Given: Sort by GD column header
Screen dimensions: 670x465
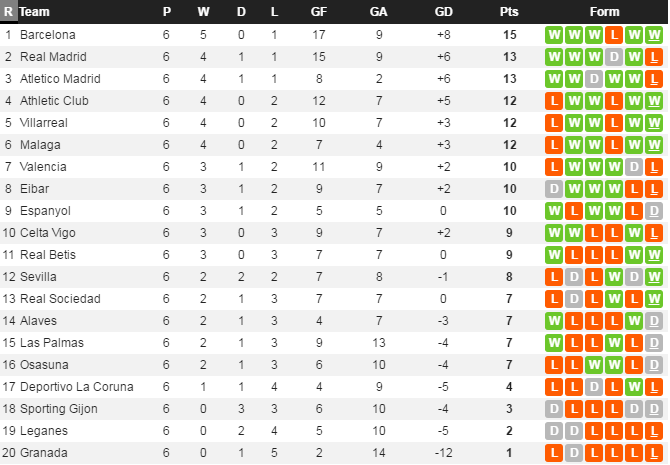Looking at the screenshot, I should pos(443,12).
